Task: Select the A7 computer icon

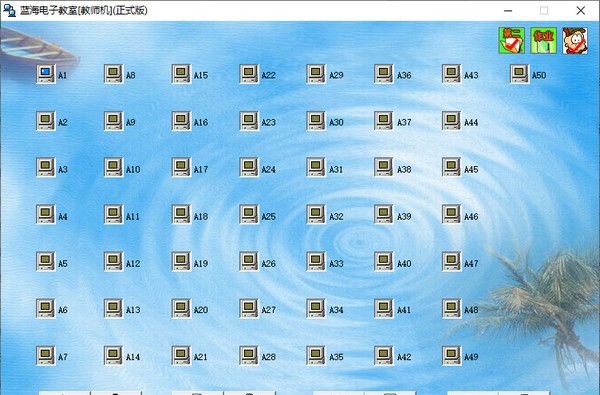Action: point(46,356)
